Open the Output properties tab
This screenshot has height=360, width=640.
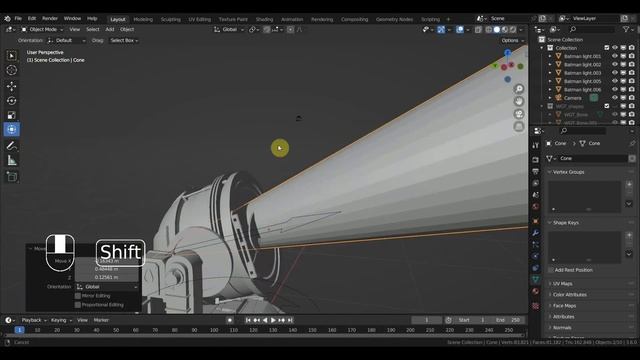pyautogui.click(x=536, y=171)
